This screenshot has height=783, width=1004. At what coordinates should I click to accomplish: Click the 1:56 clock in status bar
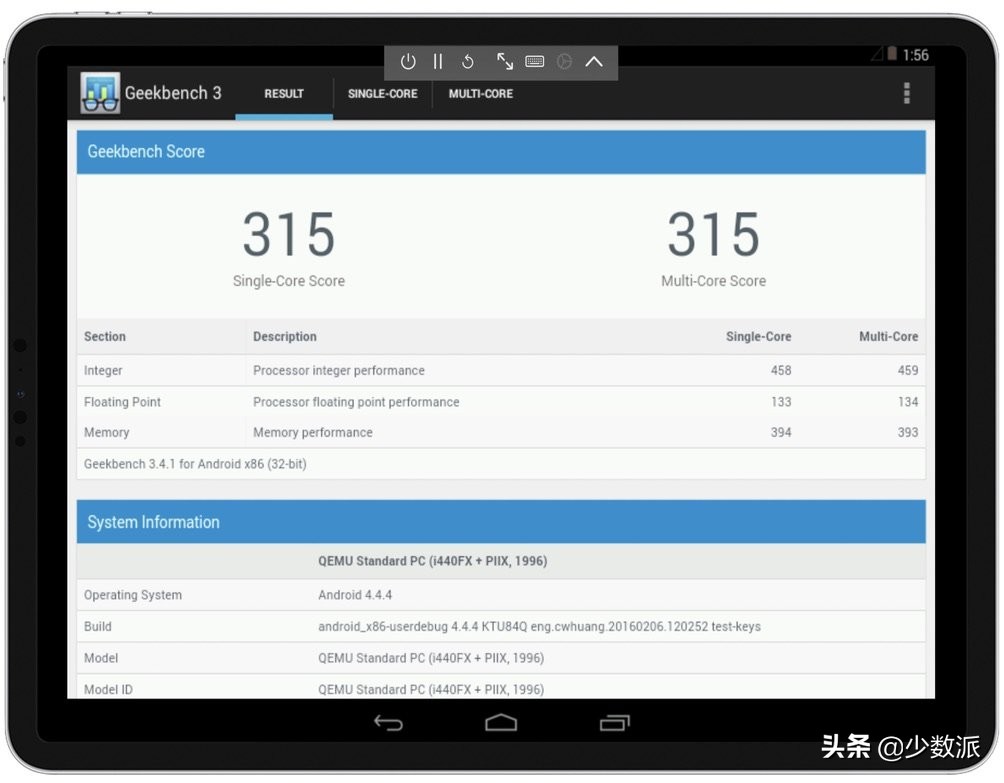point(916,55)
